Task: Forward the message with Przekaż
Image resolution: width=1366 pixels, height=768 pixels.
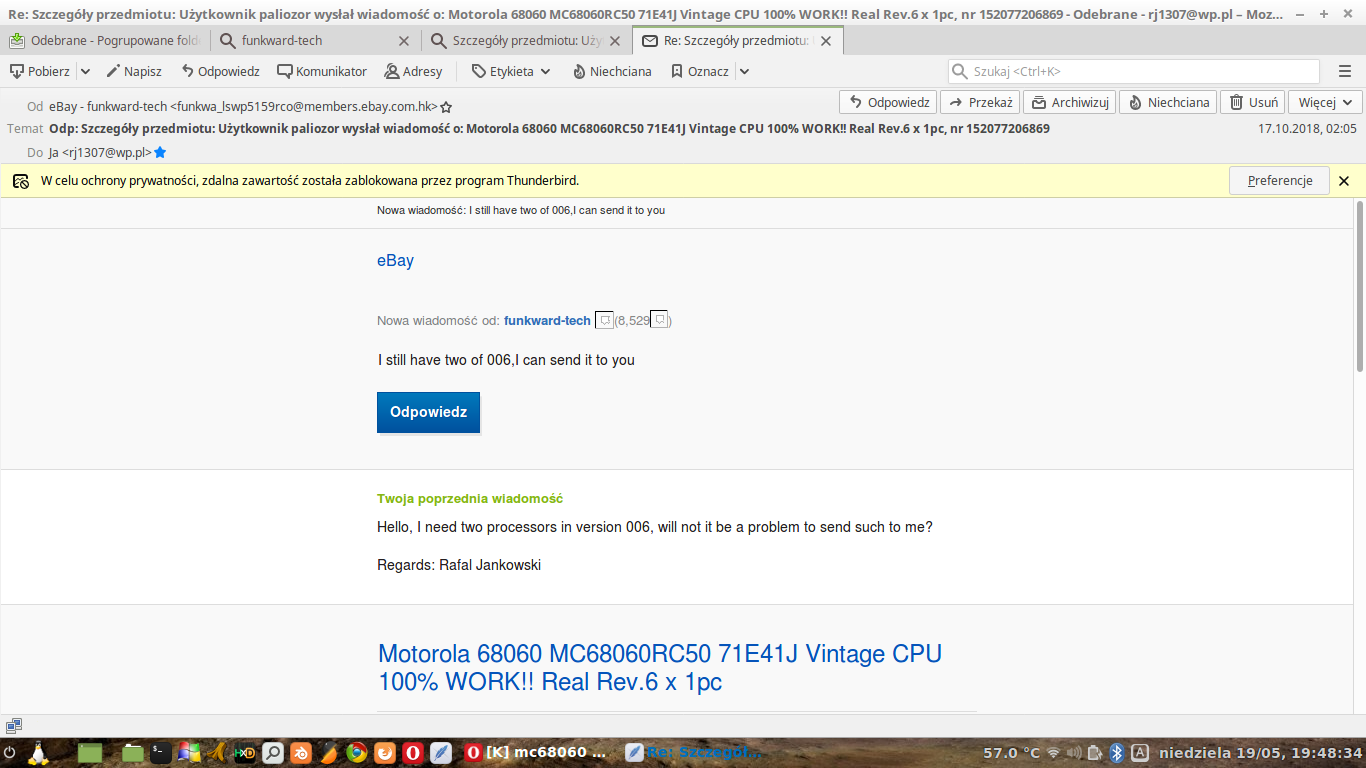Action: [979, 102]
